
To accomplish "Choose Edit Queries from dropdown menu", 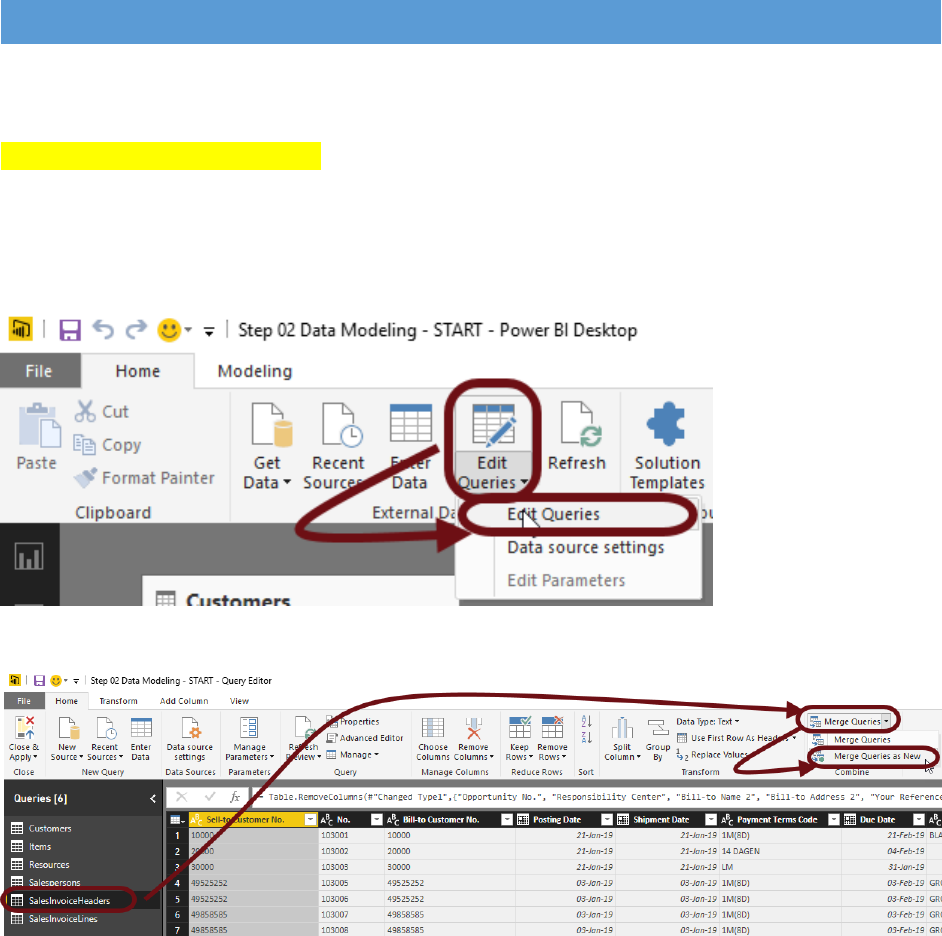I will tap(553, 514).
